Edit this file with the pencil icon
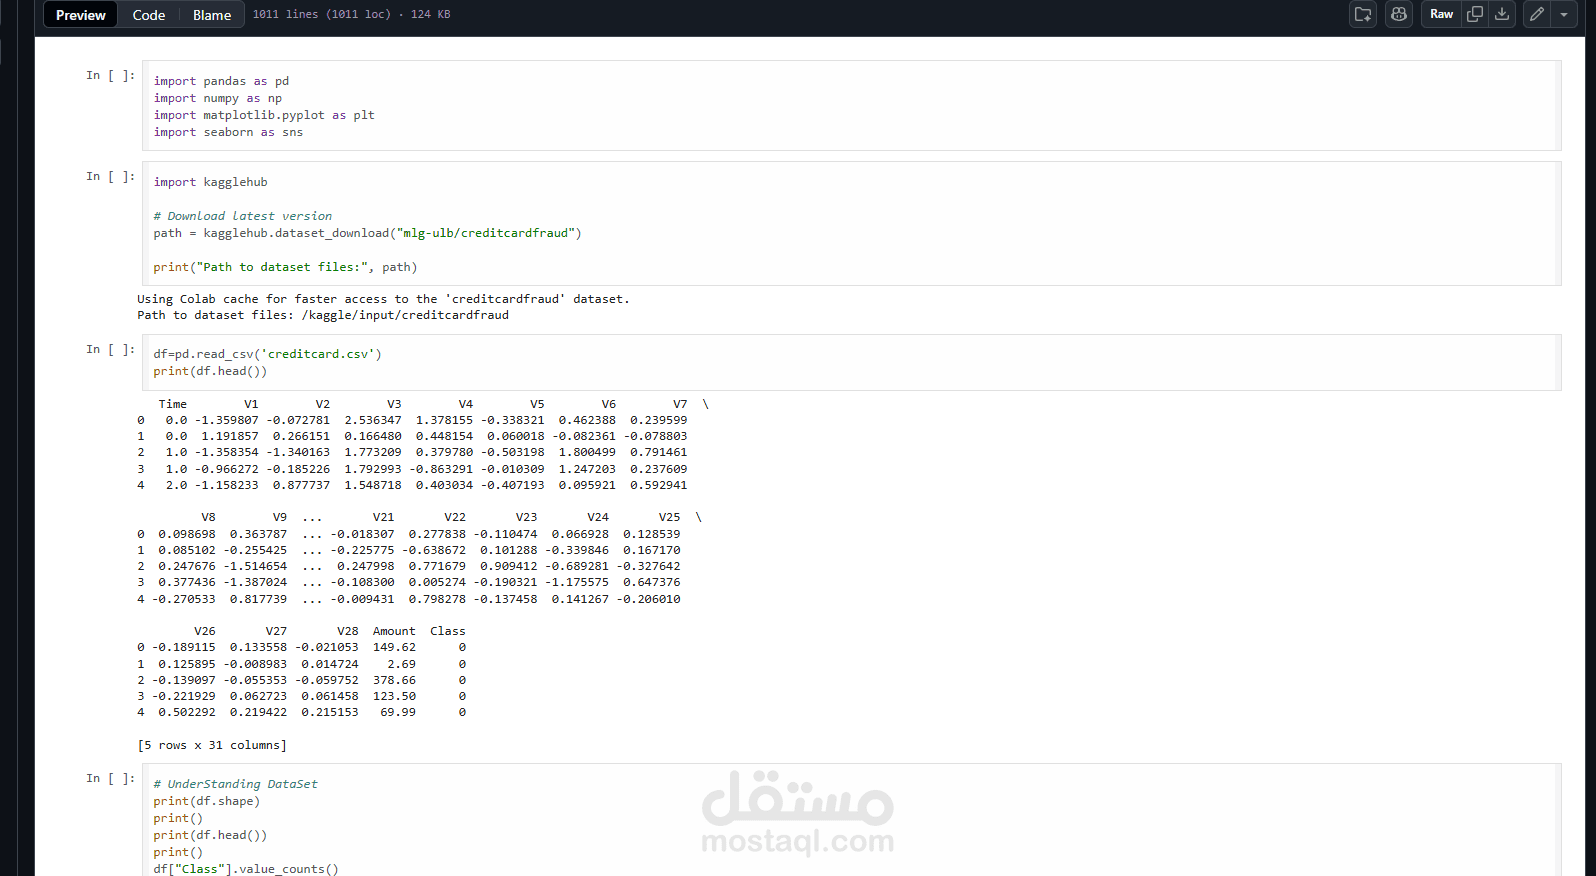 click(1537, 14)
